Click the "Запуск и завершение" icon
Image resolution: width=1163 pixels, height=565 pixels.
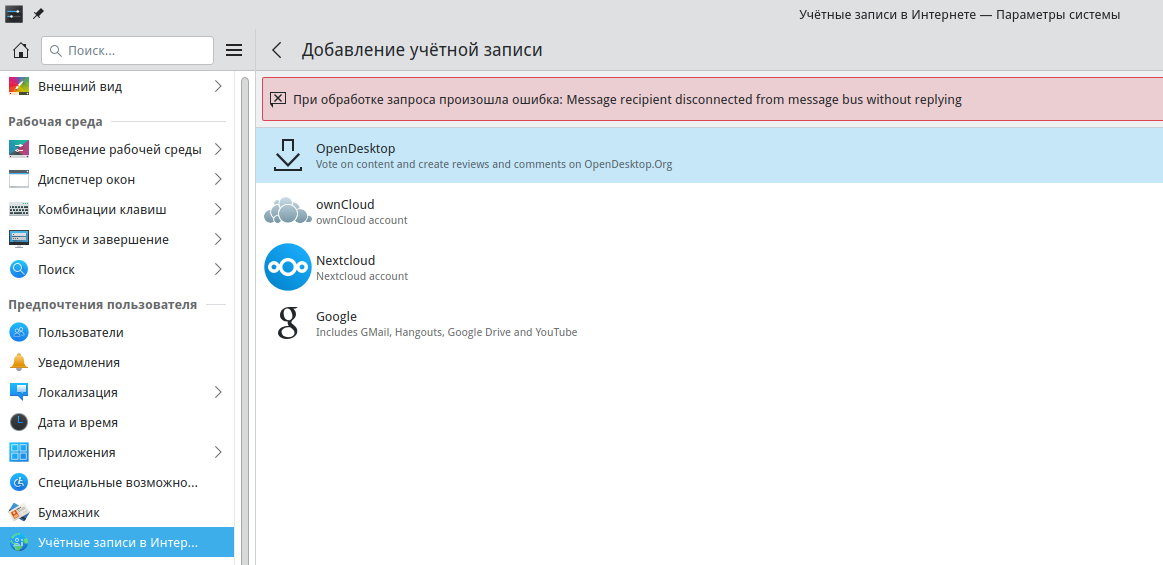19,239
